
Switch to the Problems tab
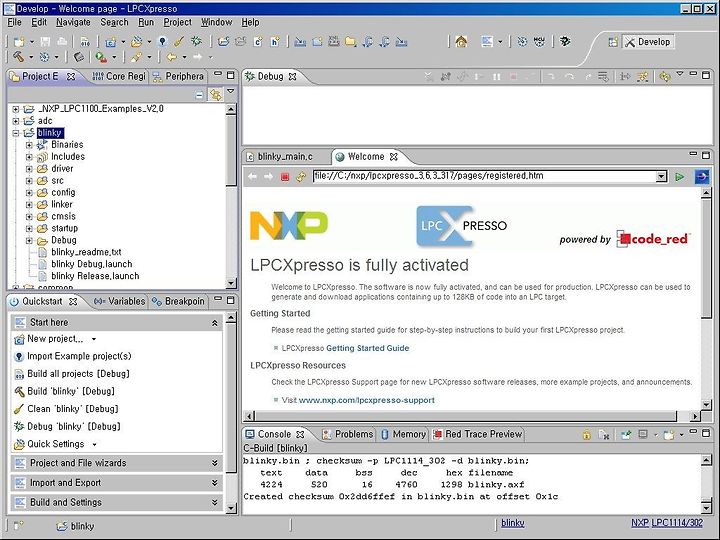pos(348,434)
